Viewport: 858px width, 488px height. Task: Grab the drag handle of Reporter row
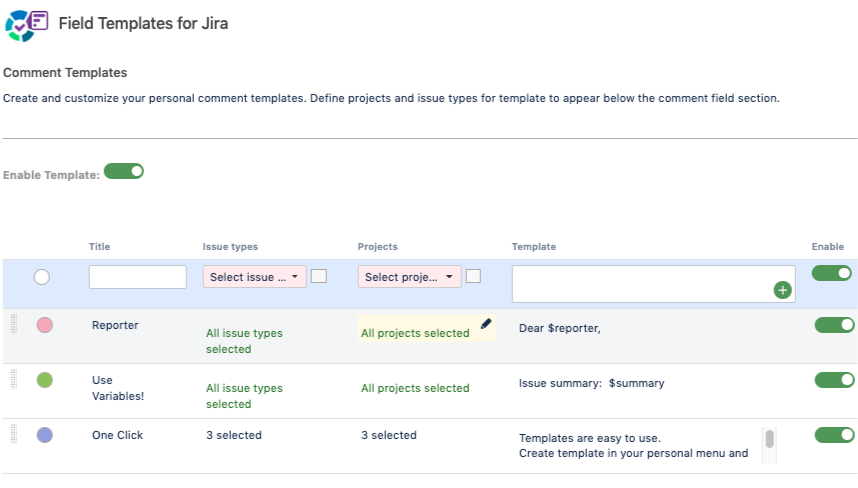point(14,324)
